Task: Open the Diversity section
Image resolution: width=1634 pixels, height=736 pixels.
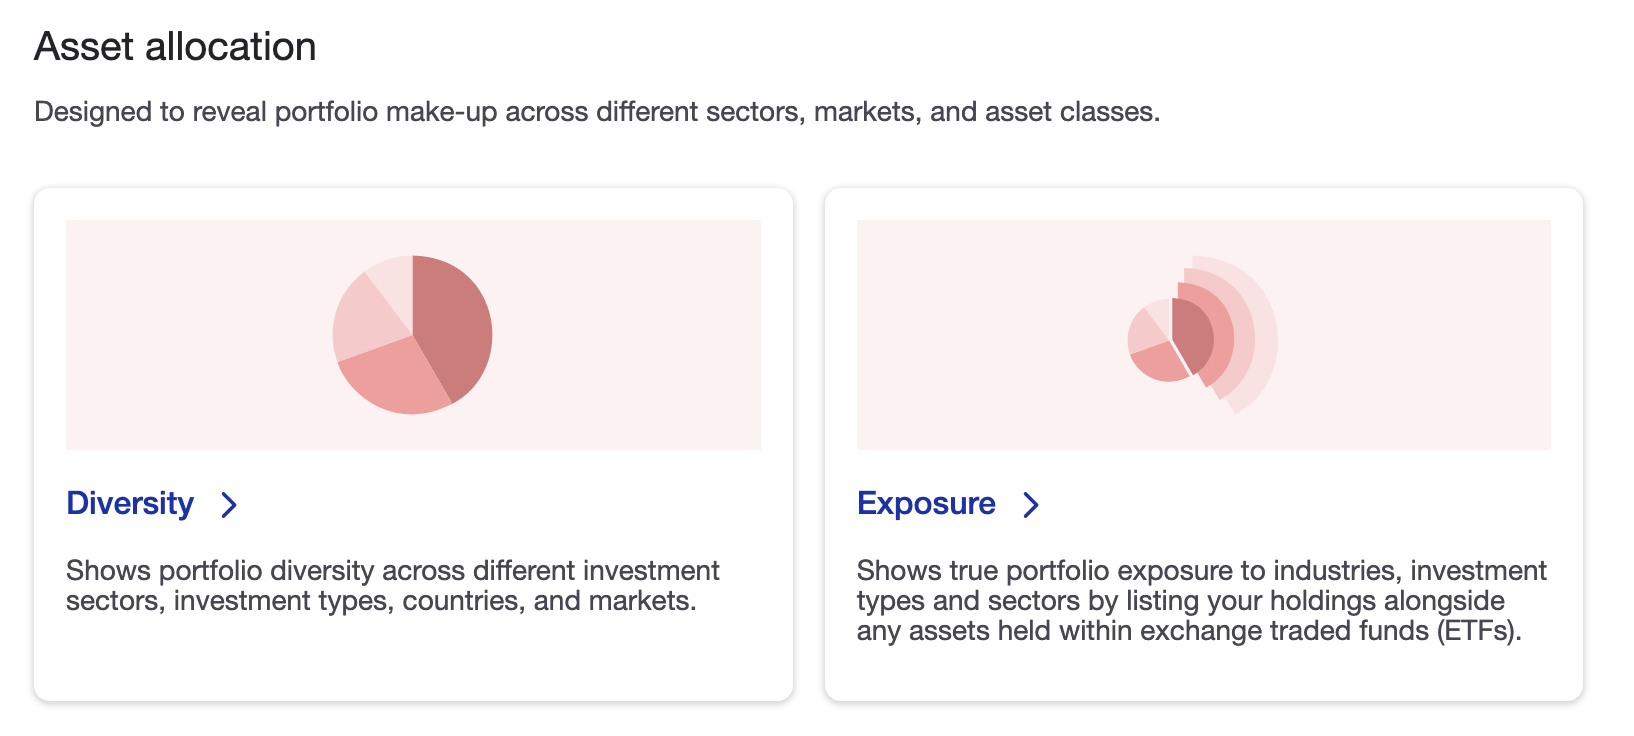Action: [130, 504]
